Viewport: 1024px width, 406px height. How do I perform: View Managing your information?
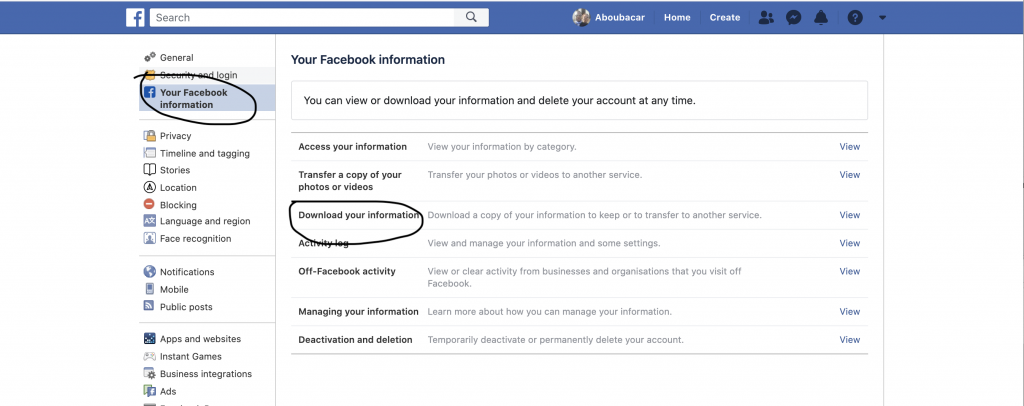coord(850,311)
